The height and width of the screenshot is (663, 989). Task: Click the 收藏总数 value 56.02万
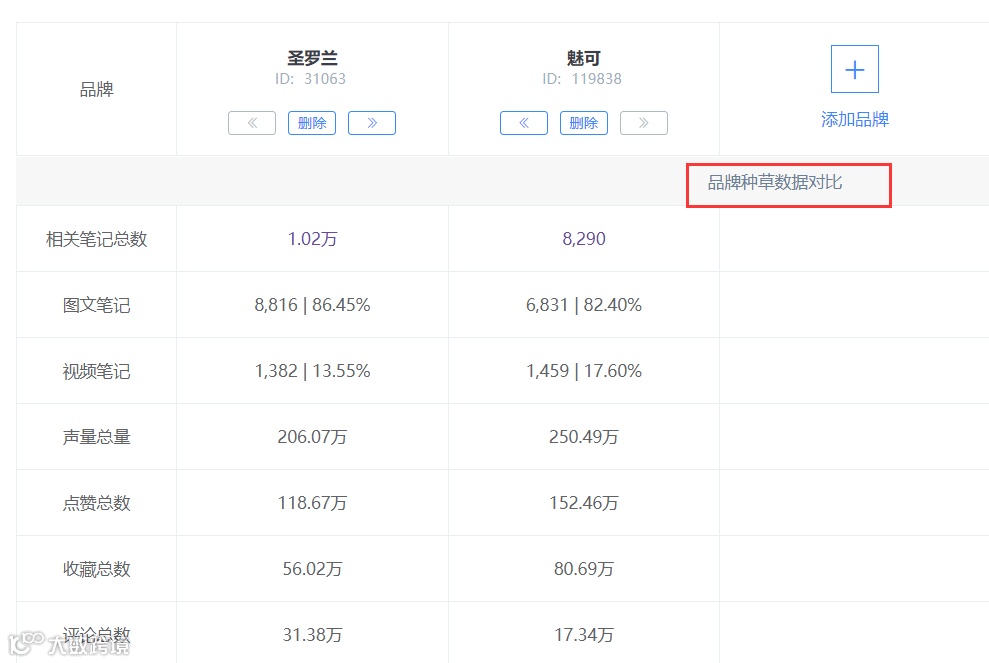[x=312, y=569]
